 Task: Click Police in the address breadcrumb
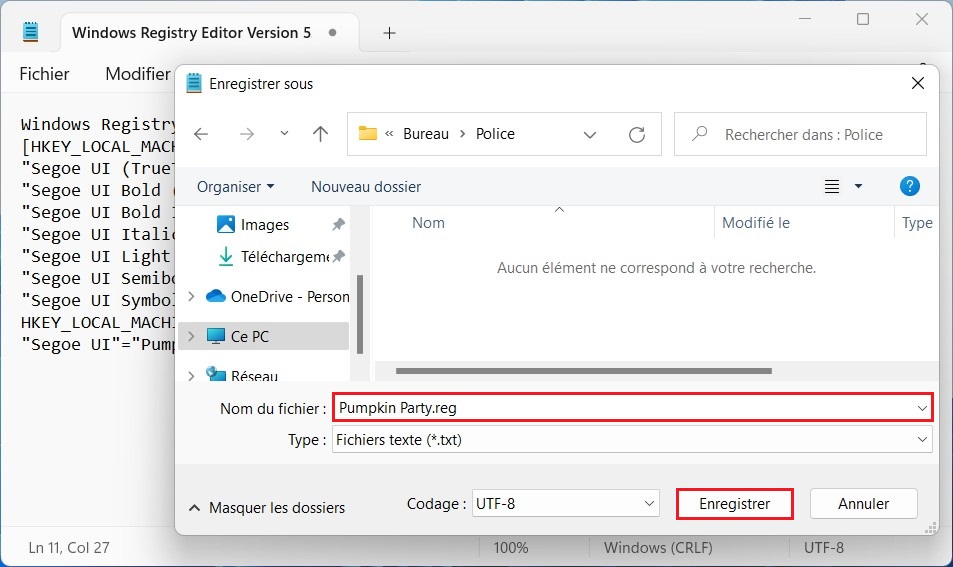pos(495,134)
